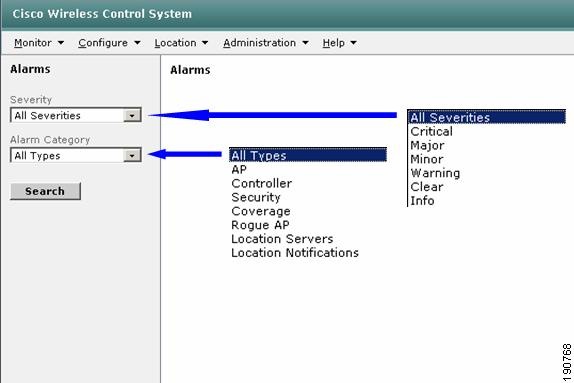
Task: Choose Warning severity option
Action: tap(435, 173)
